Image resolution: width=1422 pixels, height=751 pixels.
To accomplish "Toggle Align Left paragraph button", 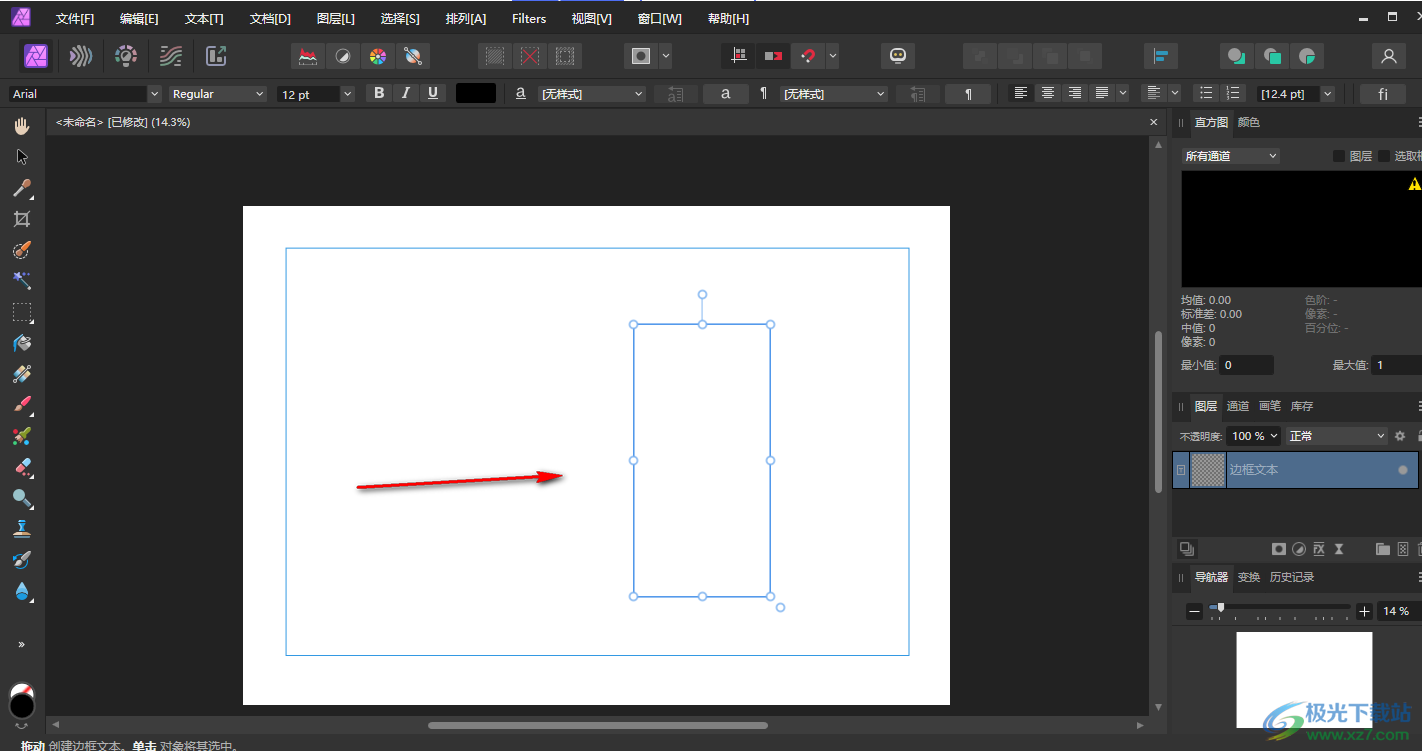I will pyautogui.click(x=1021, y=93).
